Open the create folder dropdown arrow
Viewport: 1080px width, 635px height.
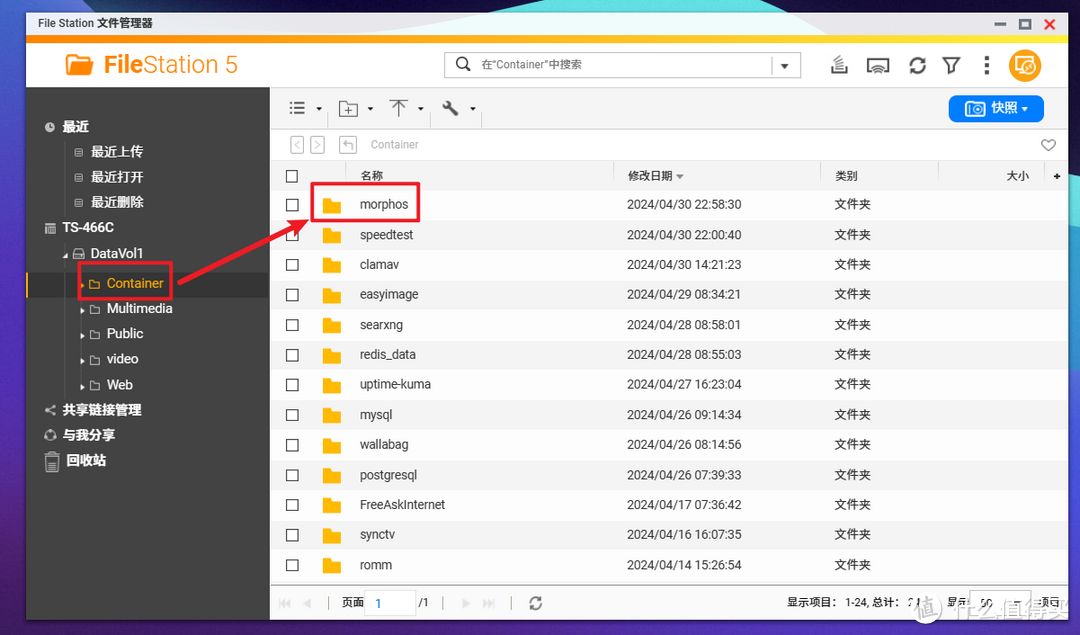click(x=370, y=109)
